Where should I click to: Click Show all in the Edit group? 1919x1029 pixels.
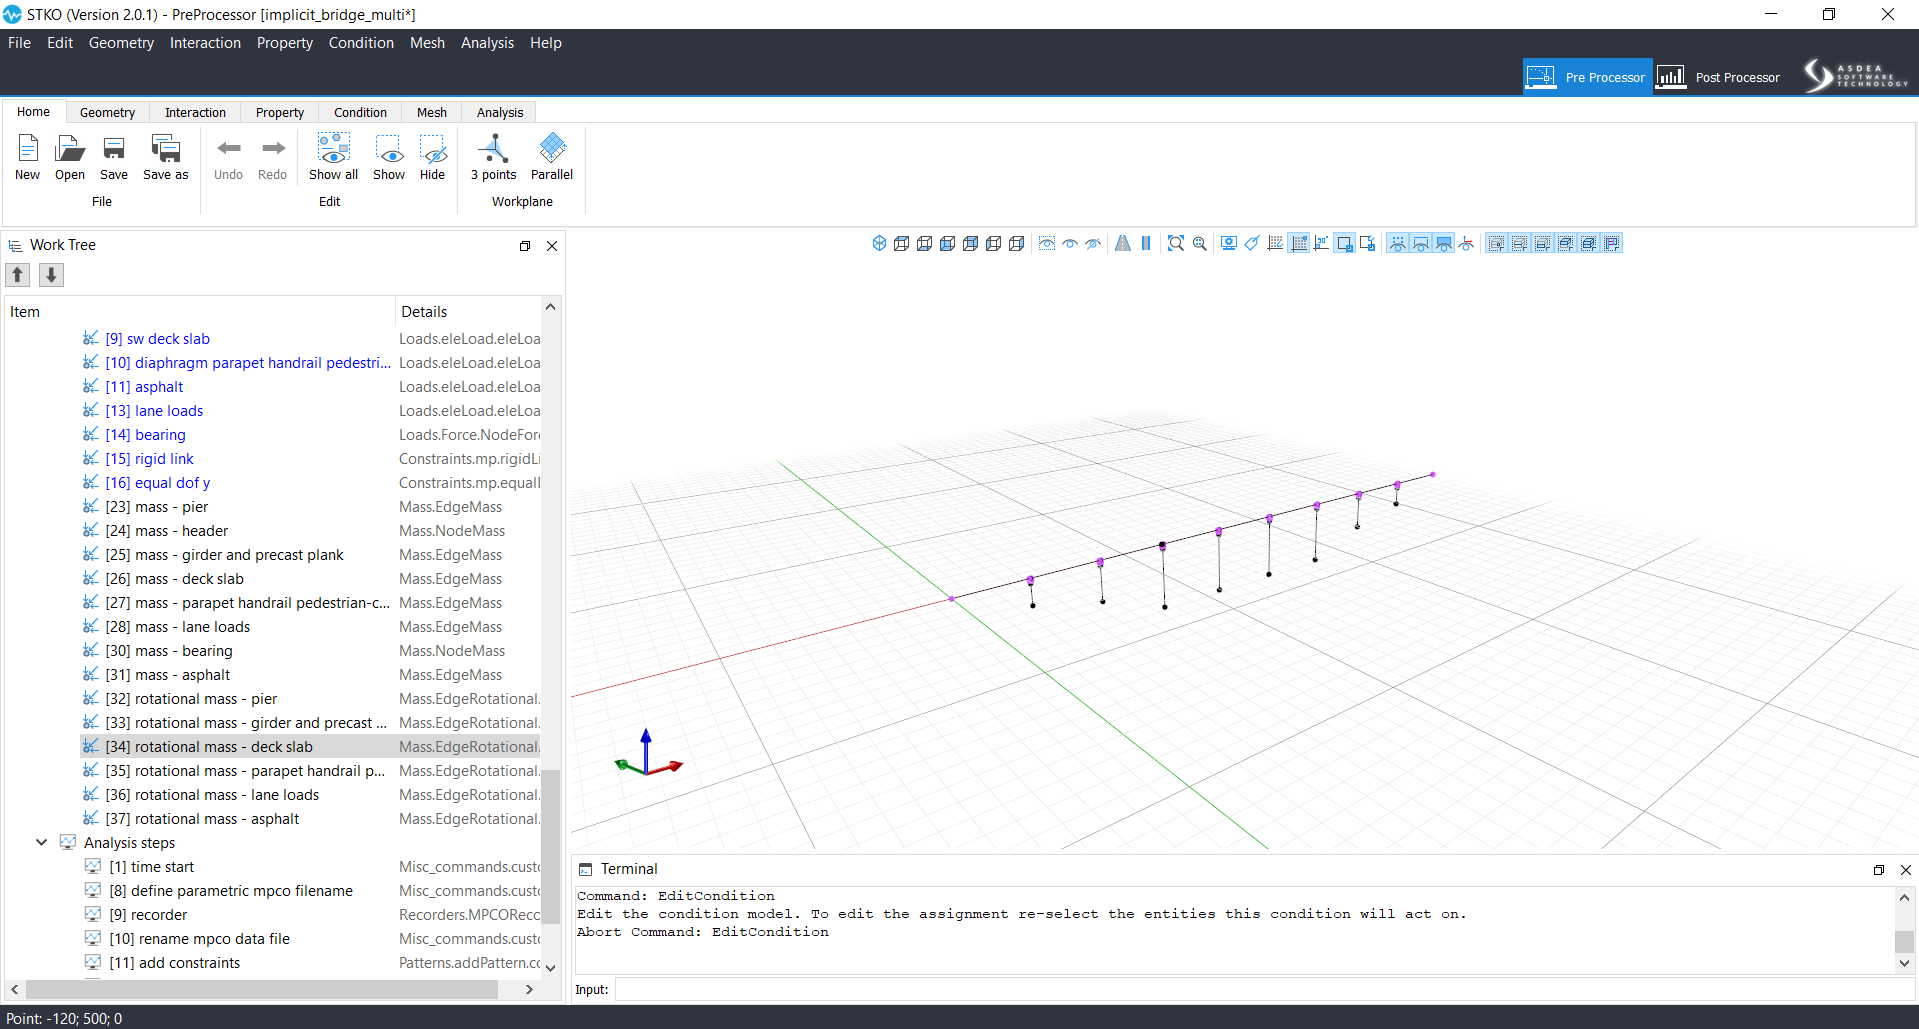[333, 157]
